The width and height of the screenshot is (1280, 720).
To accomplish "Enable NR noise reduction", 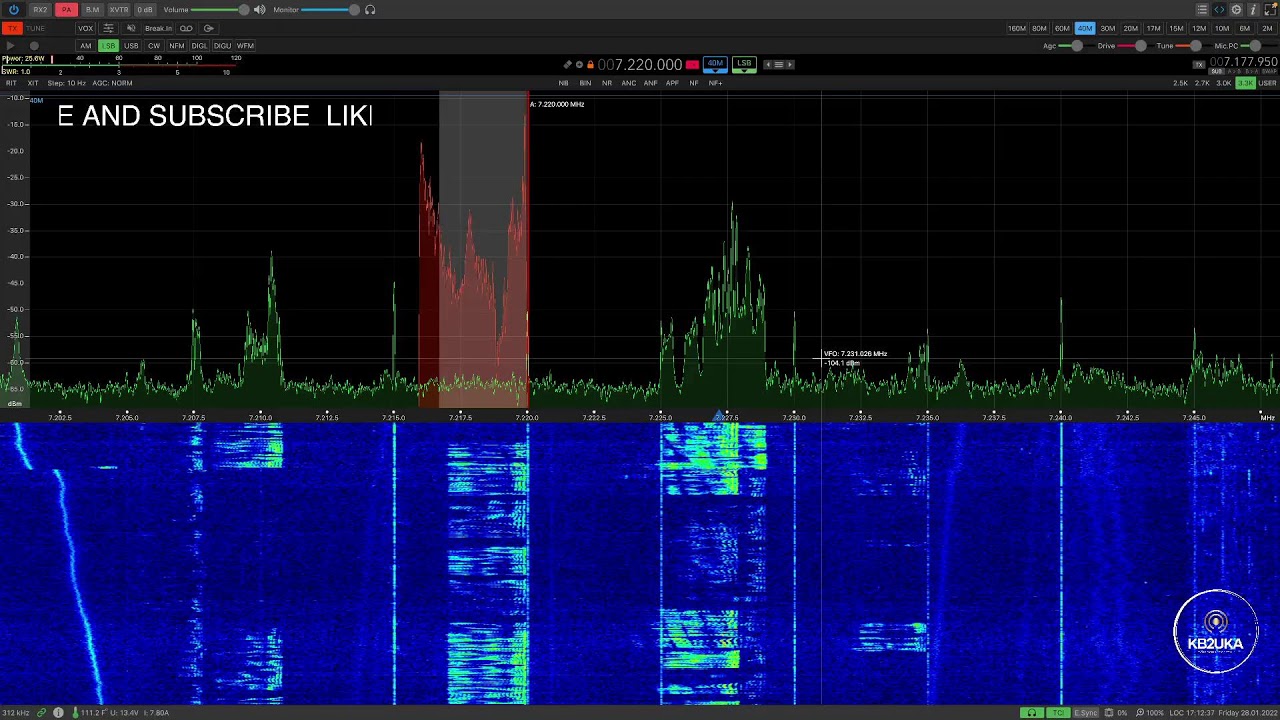I will pyautogui.click(x=607, y=83).
